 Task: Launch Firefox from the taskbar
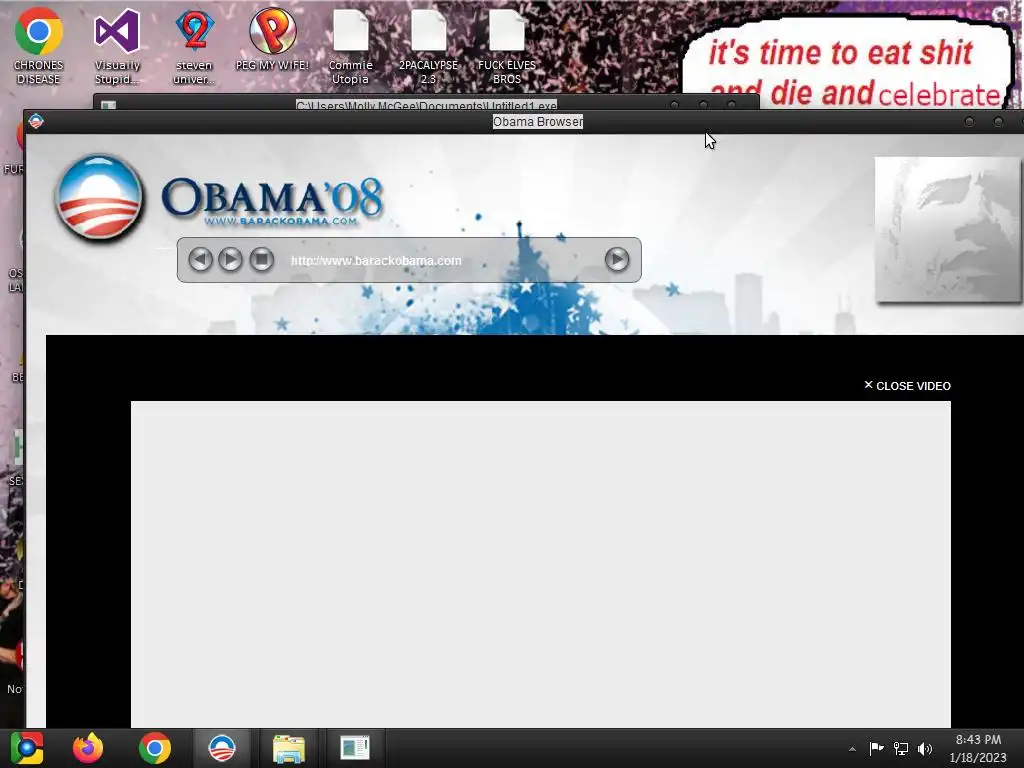pos(88,748)
